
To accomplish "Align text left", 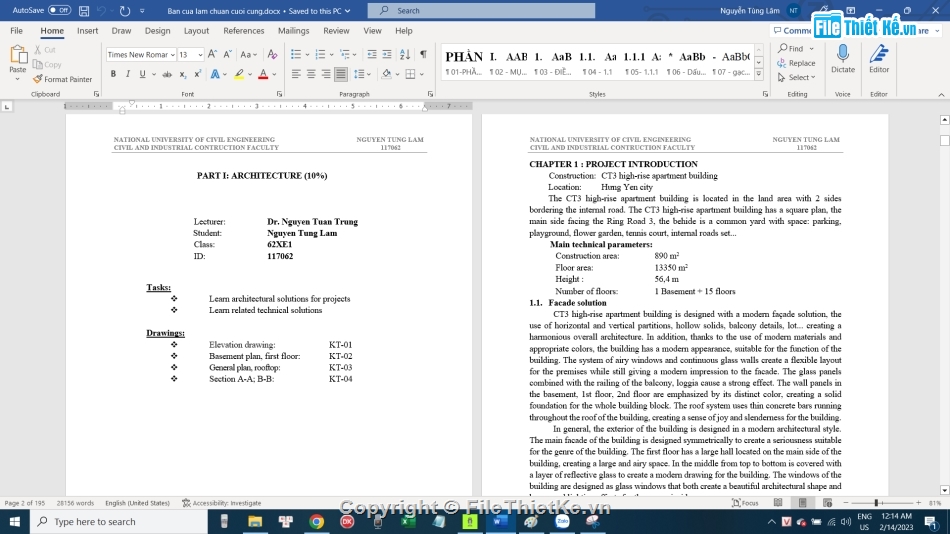I will (x=296, y=74).
